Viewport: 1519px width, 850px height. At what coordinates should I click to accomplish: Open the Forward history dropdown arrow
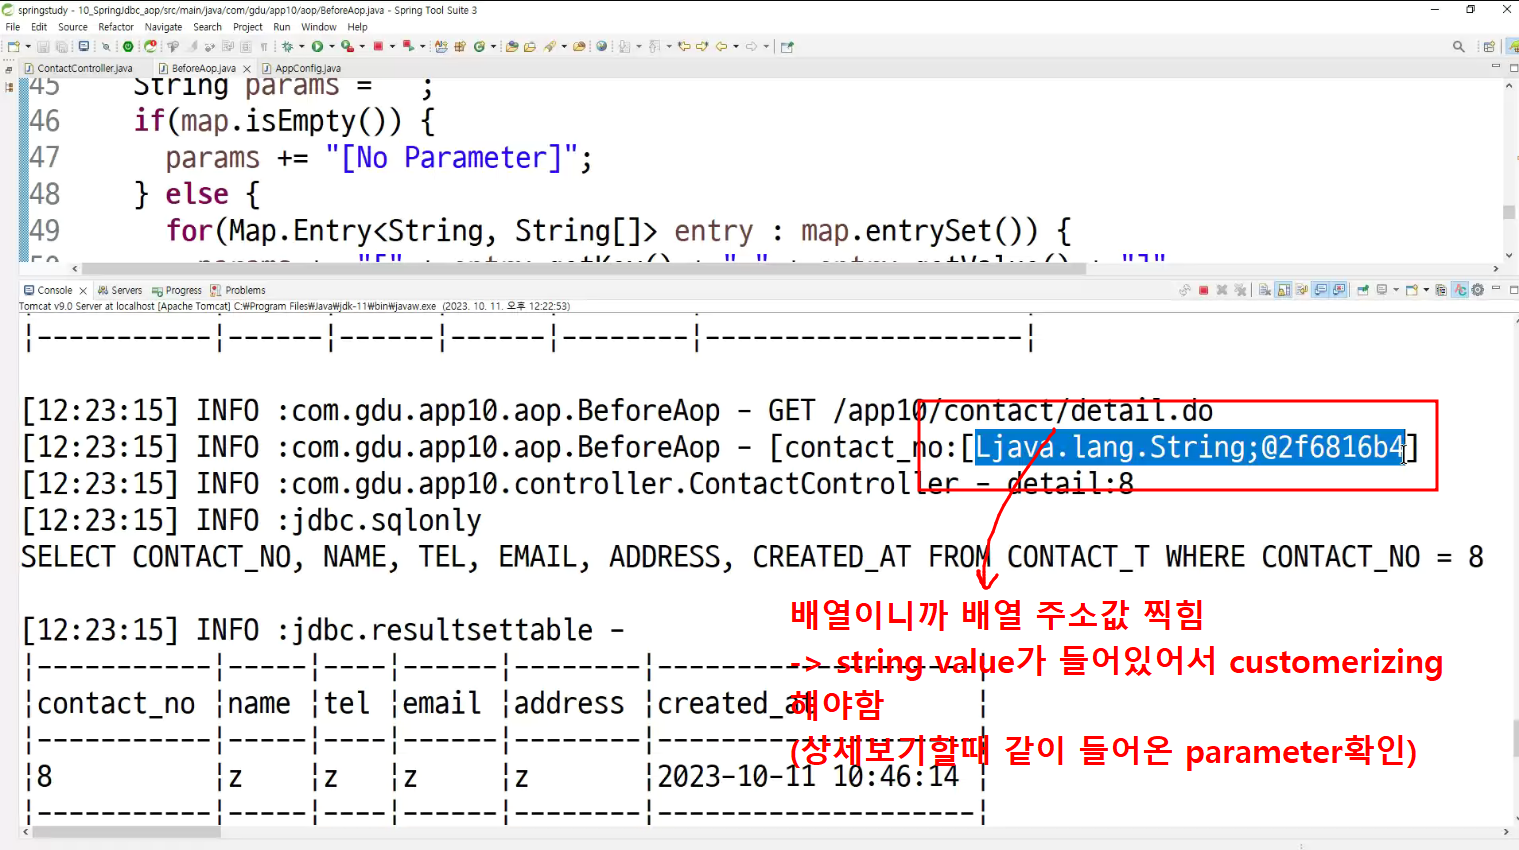click(766, 46)
